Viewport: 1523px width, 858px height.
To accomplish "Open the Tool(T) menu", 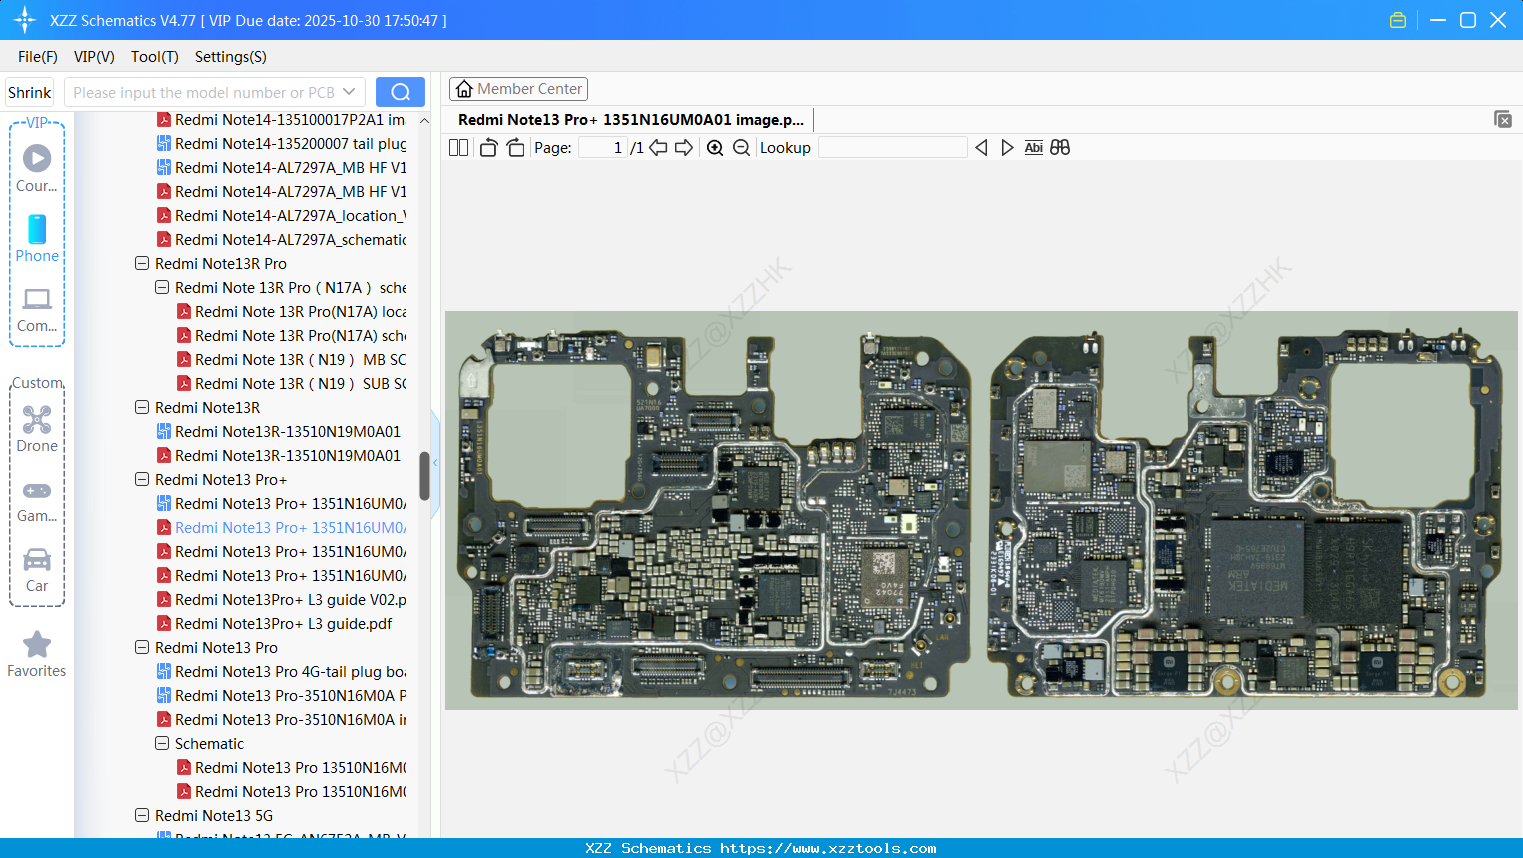I will pos(154,57).
